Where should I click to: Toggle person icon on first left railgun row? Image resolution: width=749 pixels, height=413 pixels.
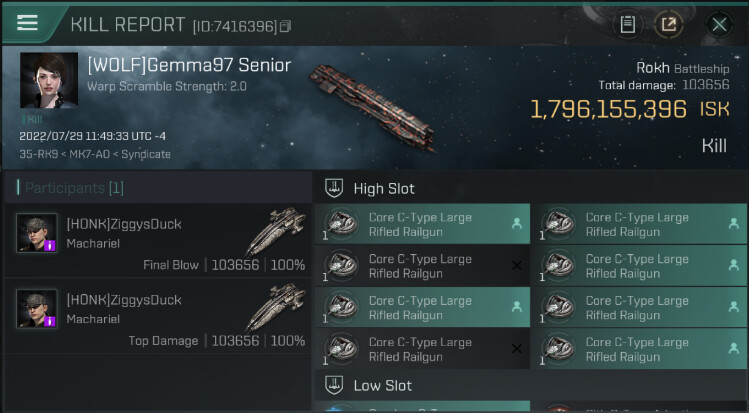[x=516, y=224]
